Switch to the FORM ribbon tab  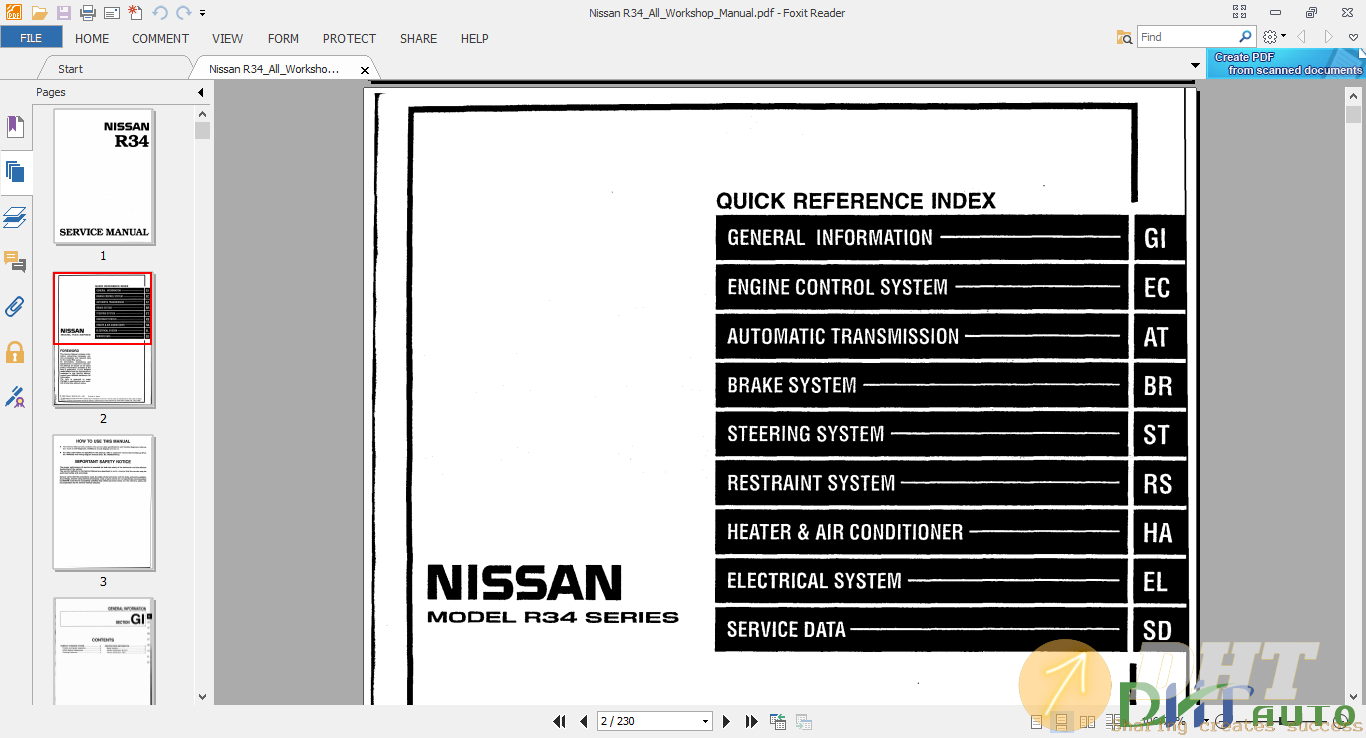[283, 38]
